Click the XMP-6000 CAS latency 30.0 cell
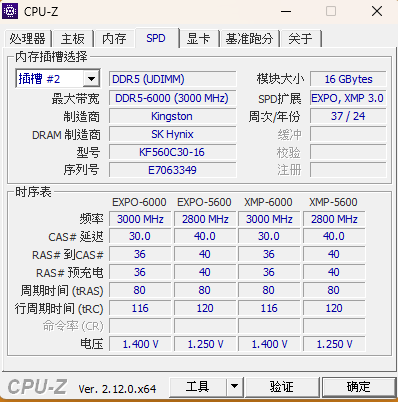 (x=269, y=236)
